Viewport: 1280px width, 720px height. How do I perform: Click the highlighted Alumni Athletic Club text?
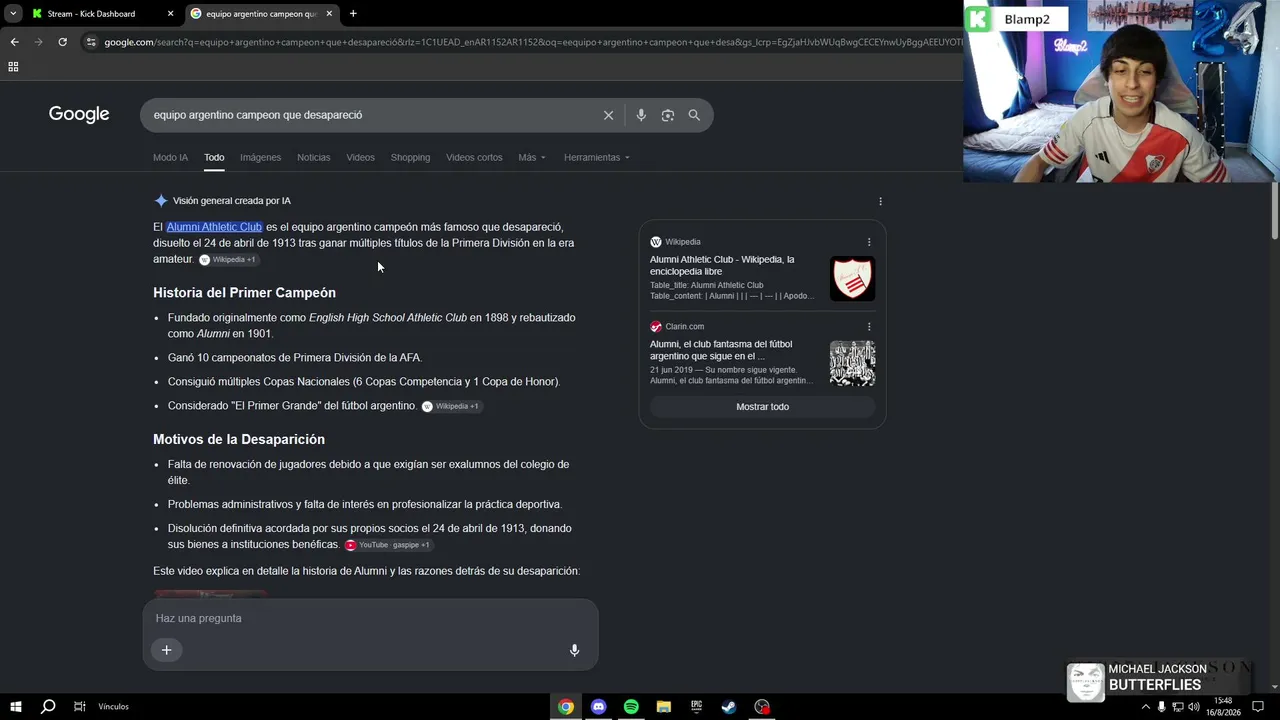coord(214,227)
